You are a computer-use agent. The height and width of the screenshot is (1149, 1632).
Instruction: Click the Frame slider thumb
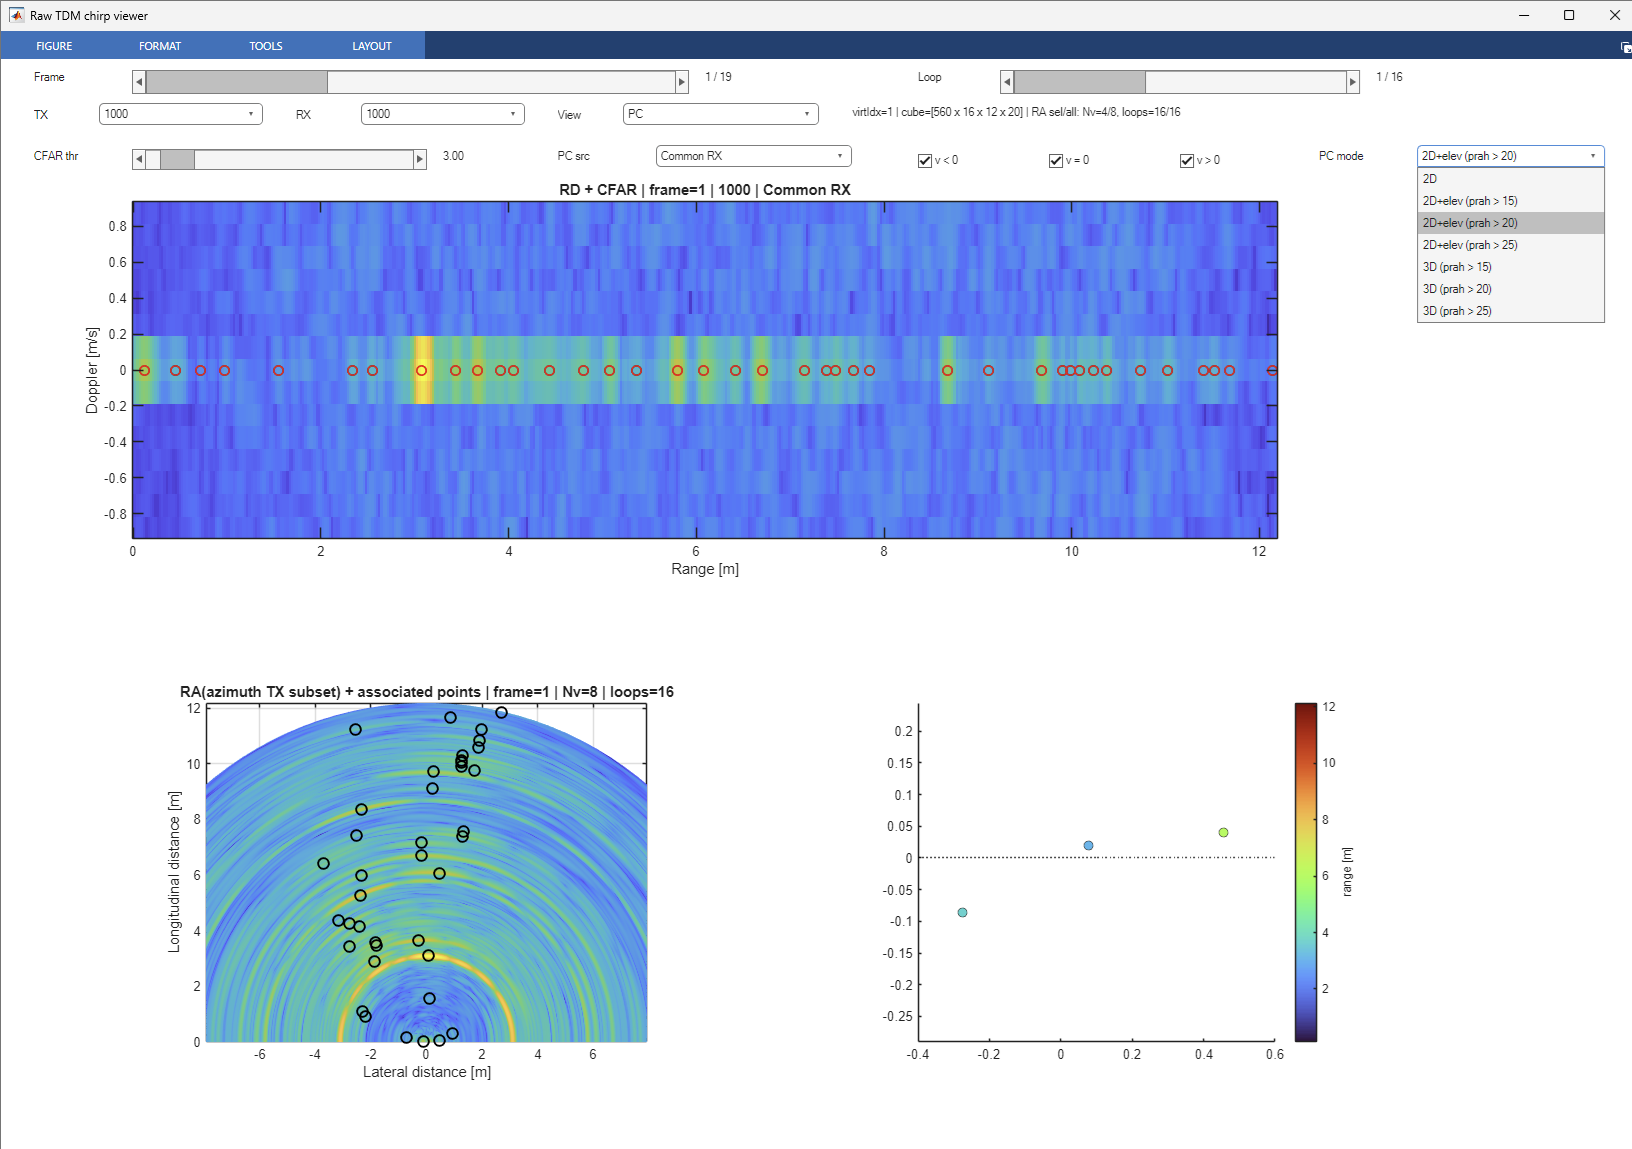tap(237, 82)
